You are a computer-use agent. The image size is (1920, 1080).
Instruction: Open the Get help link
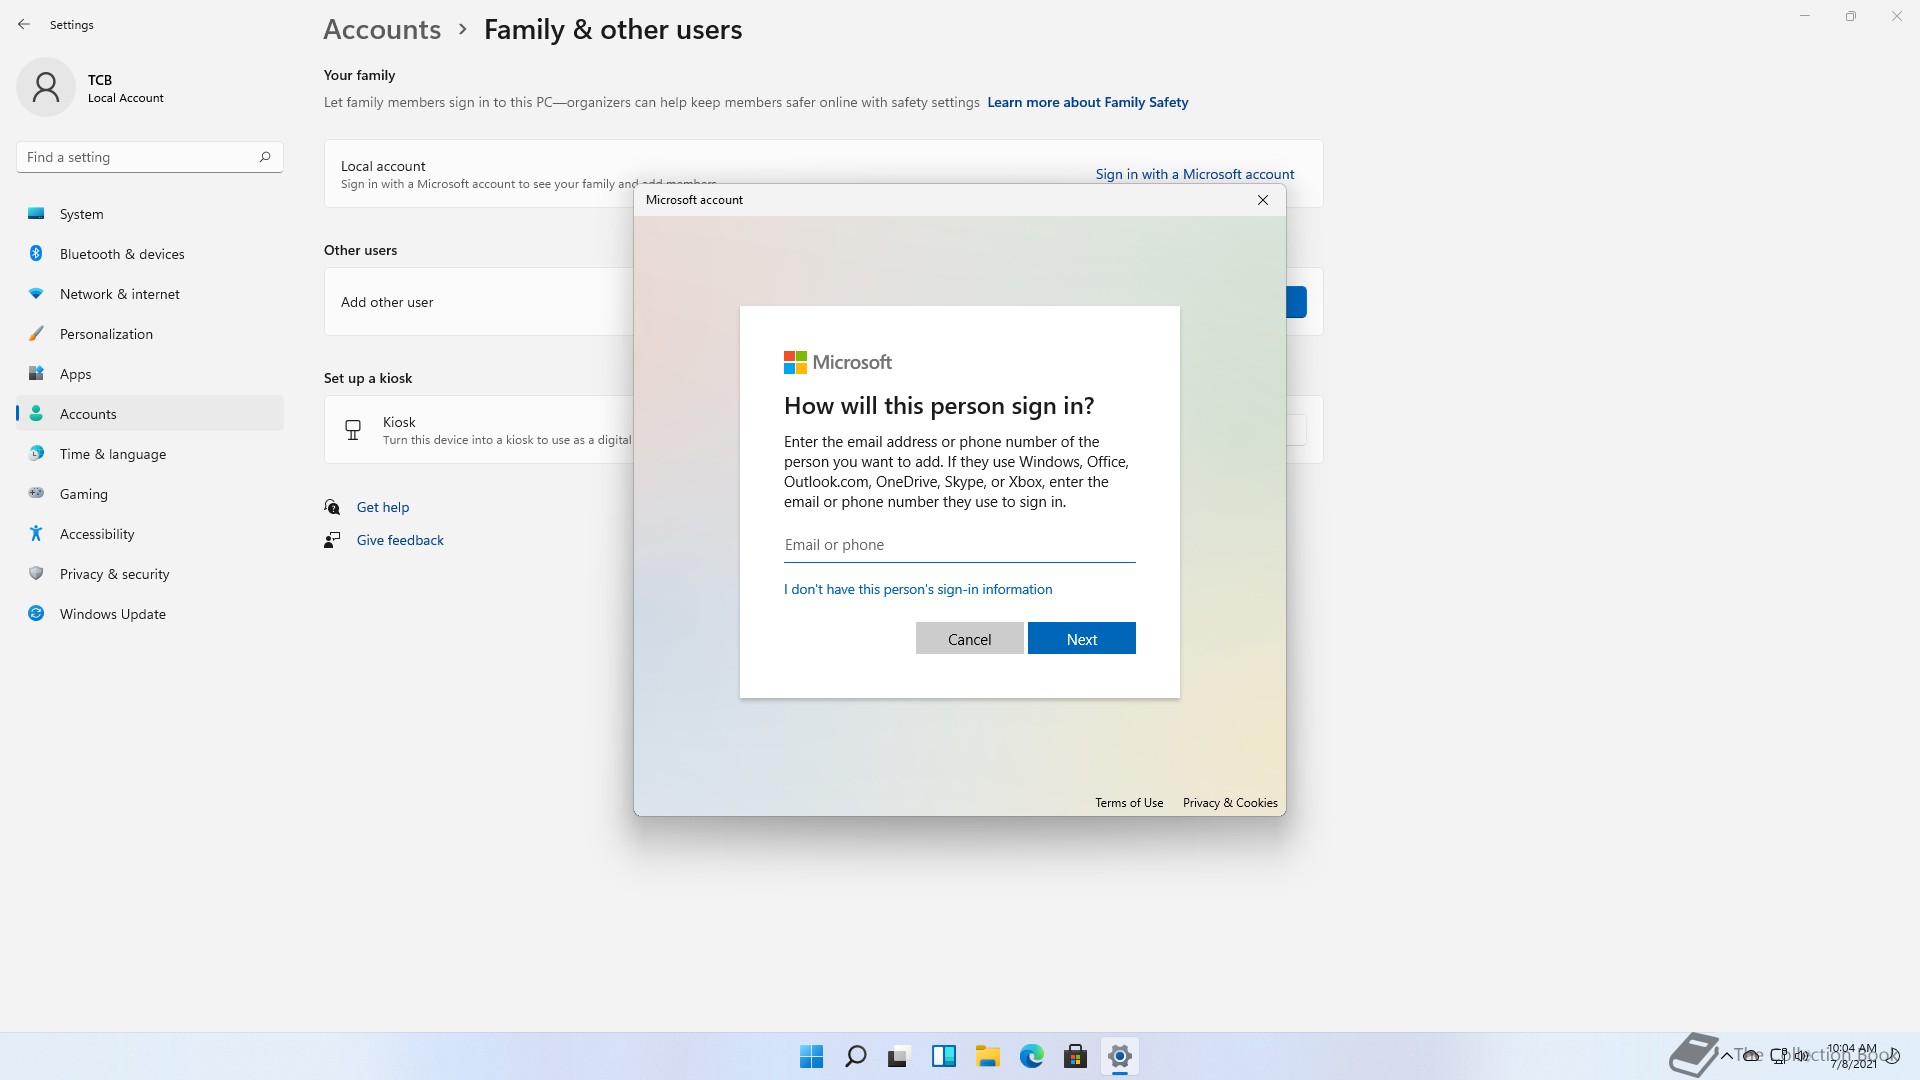pyautogui.click(x=383, y=507)
